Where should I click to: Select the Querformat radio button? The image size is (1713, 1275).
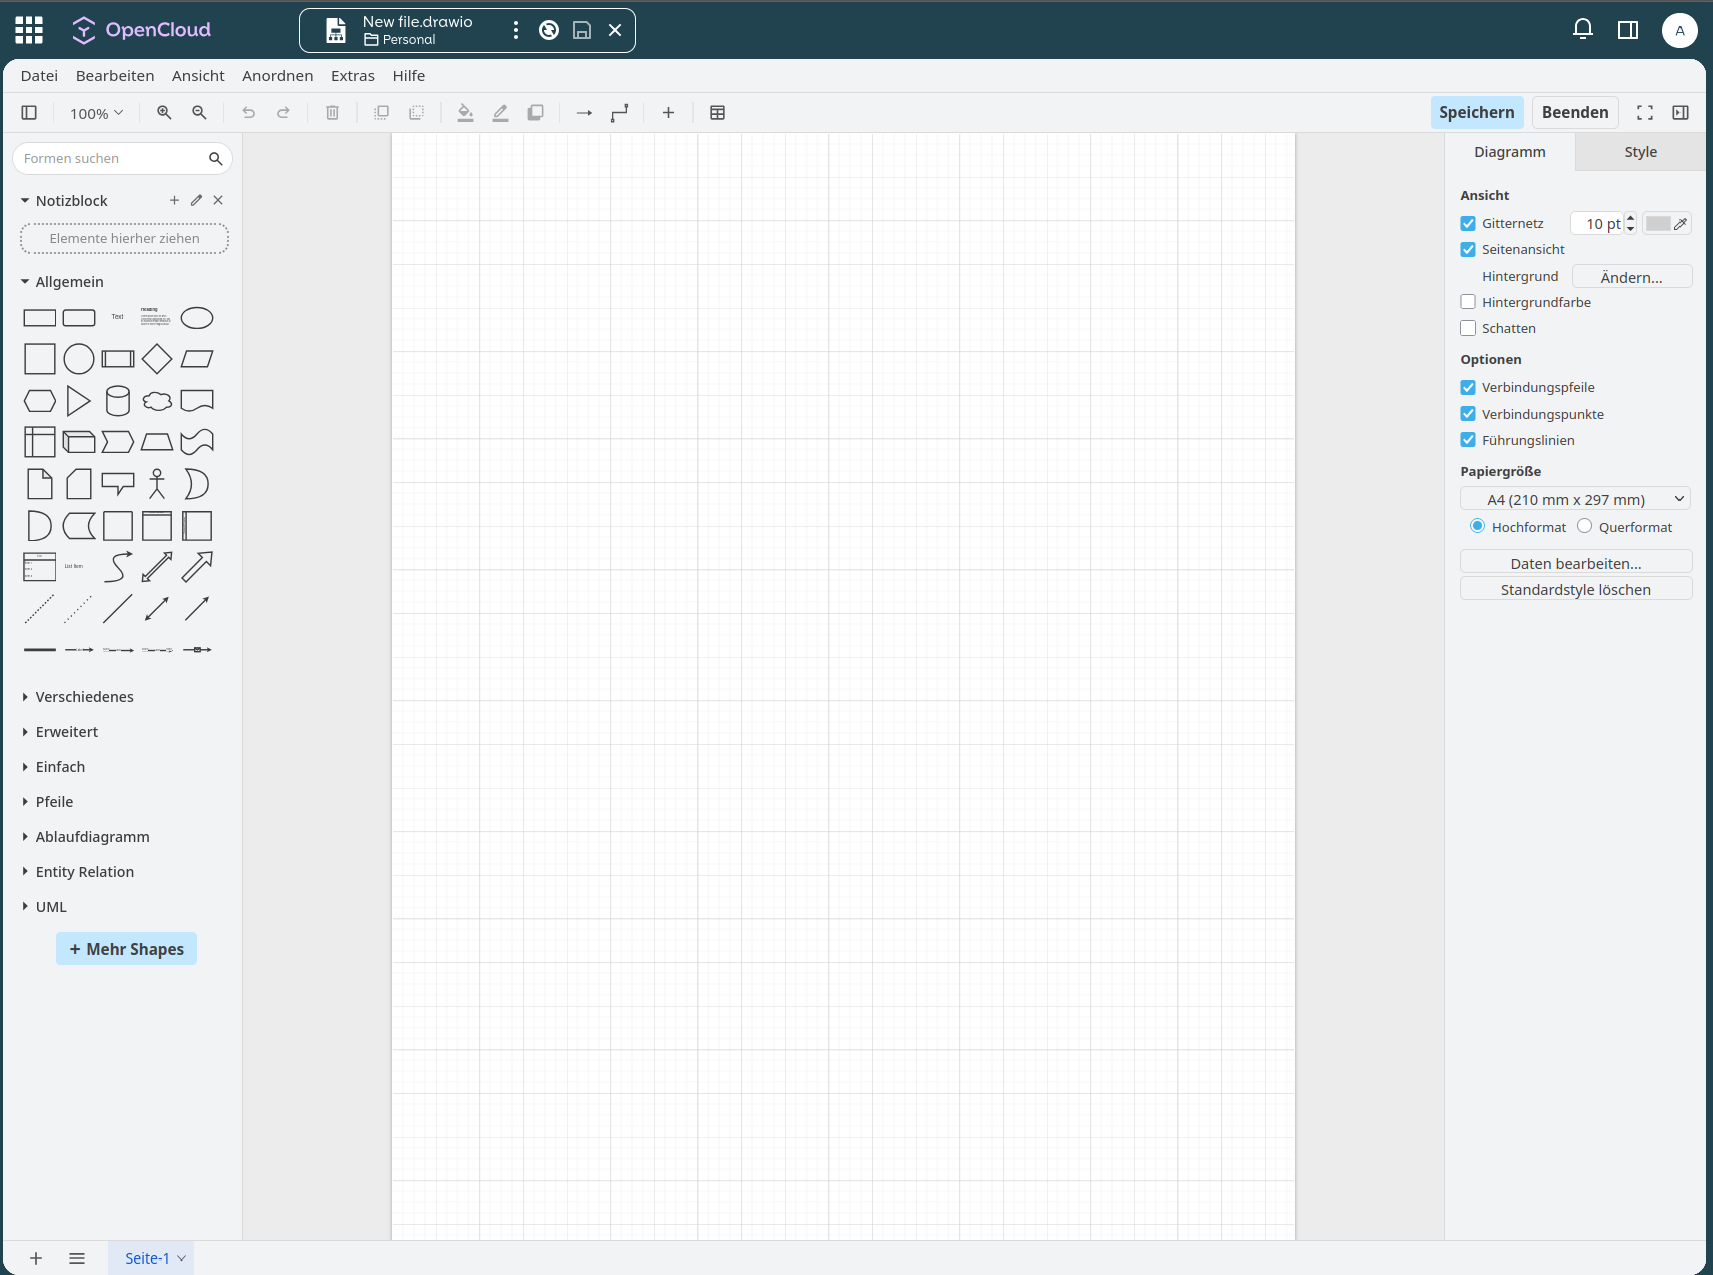click(x=1584, y=526)
